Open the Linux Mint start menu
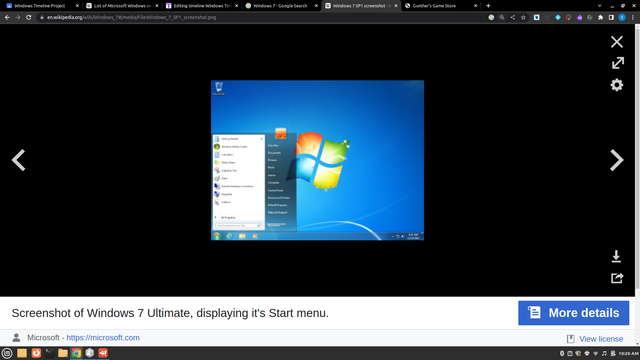 pos(7,353)
